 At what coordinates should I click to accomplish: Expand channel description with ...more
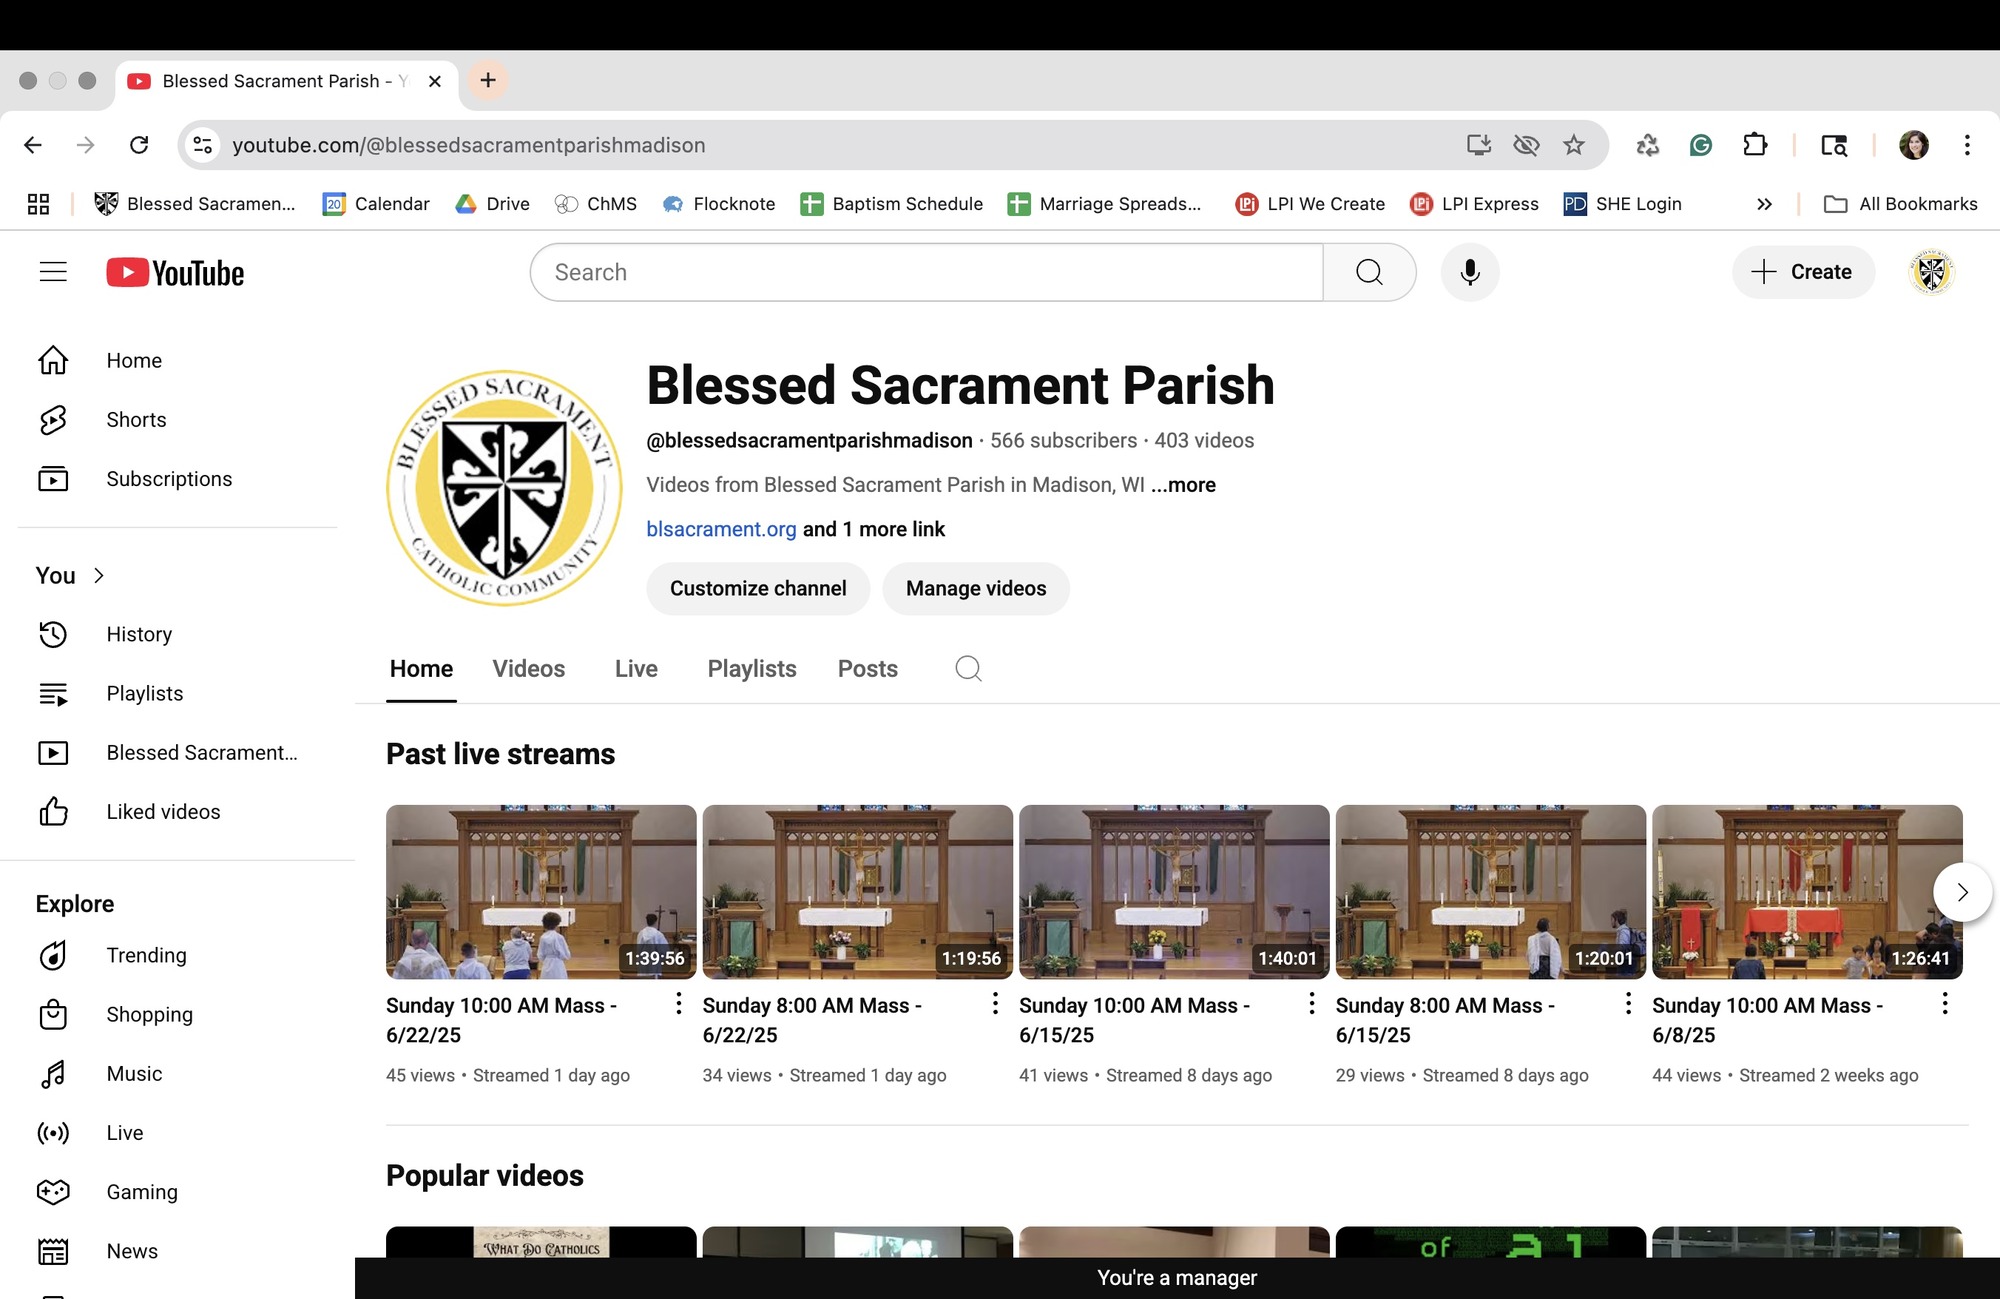click(x=1183, y=485)
